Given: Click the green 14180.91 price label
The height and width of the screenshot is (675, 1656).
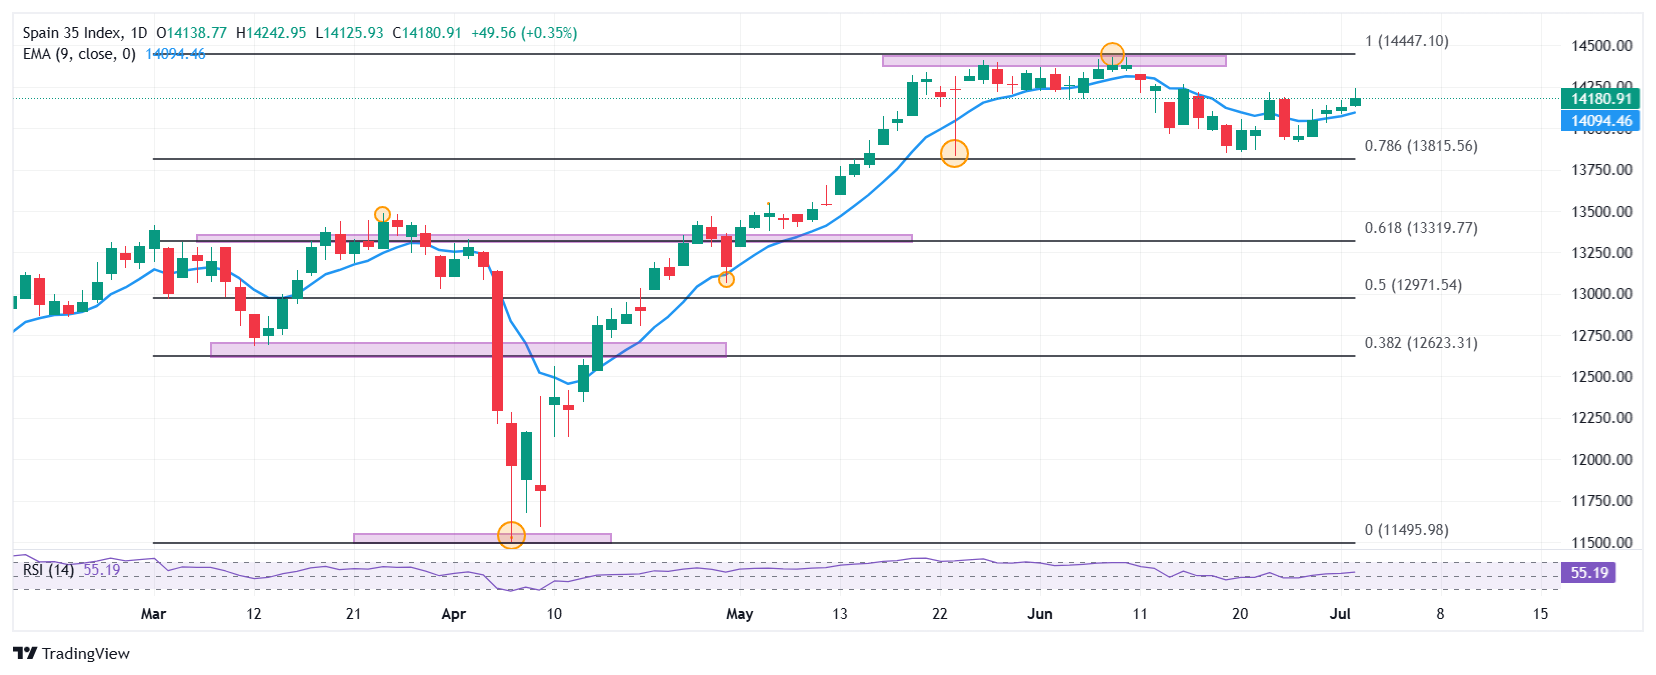Looking at the screenshot, I should (x=1600, y=99).
